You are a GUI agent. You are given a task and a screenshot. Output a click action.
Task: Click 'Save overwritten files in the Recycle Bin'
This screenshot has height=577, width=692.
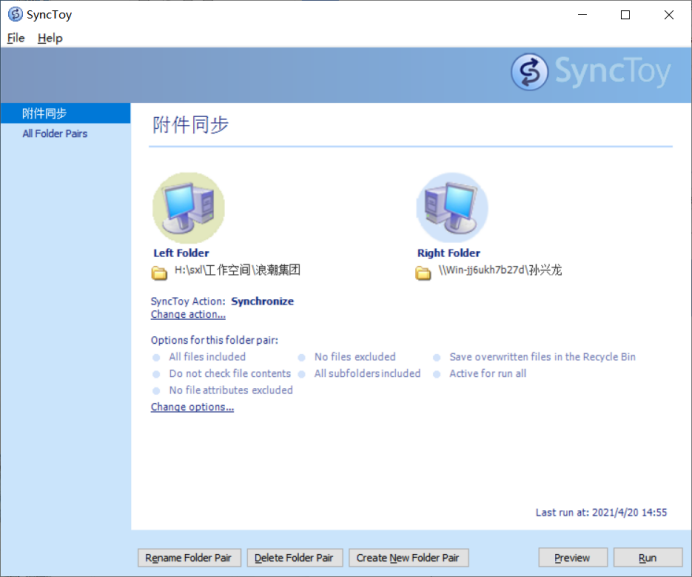point(542,357)
